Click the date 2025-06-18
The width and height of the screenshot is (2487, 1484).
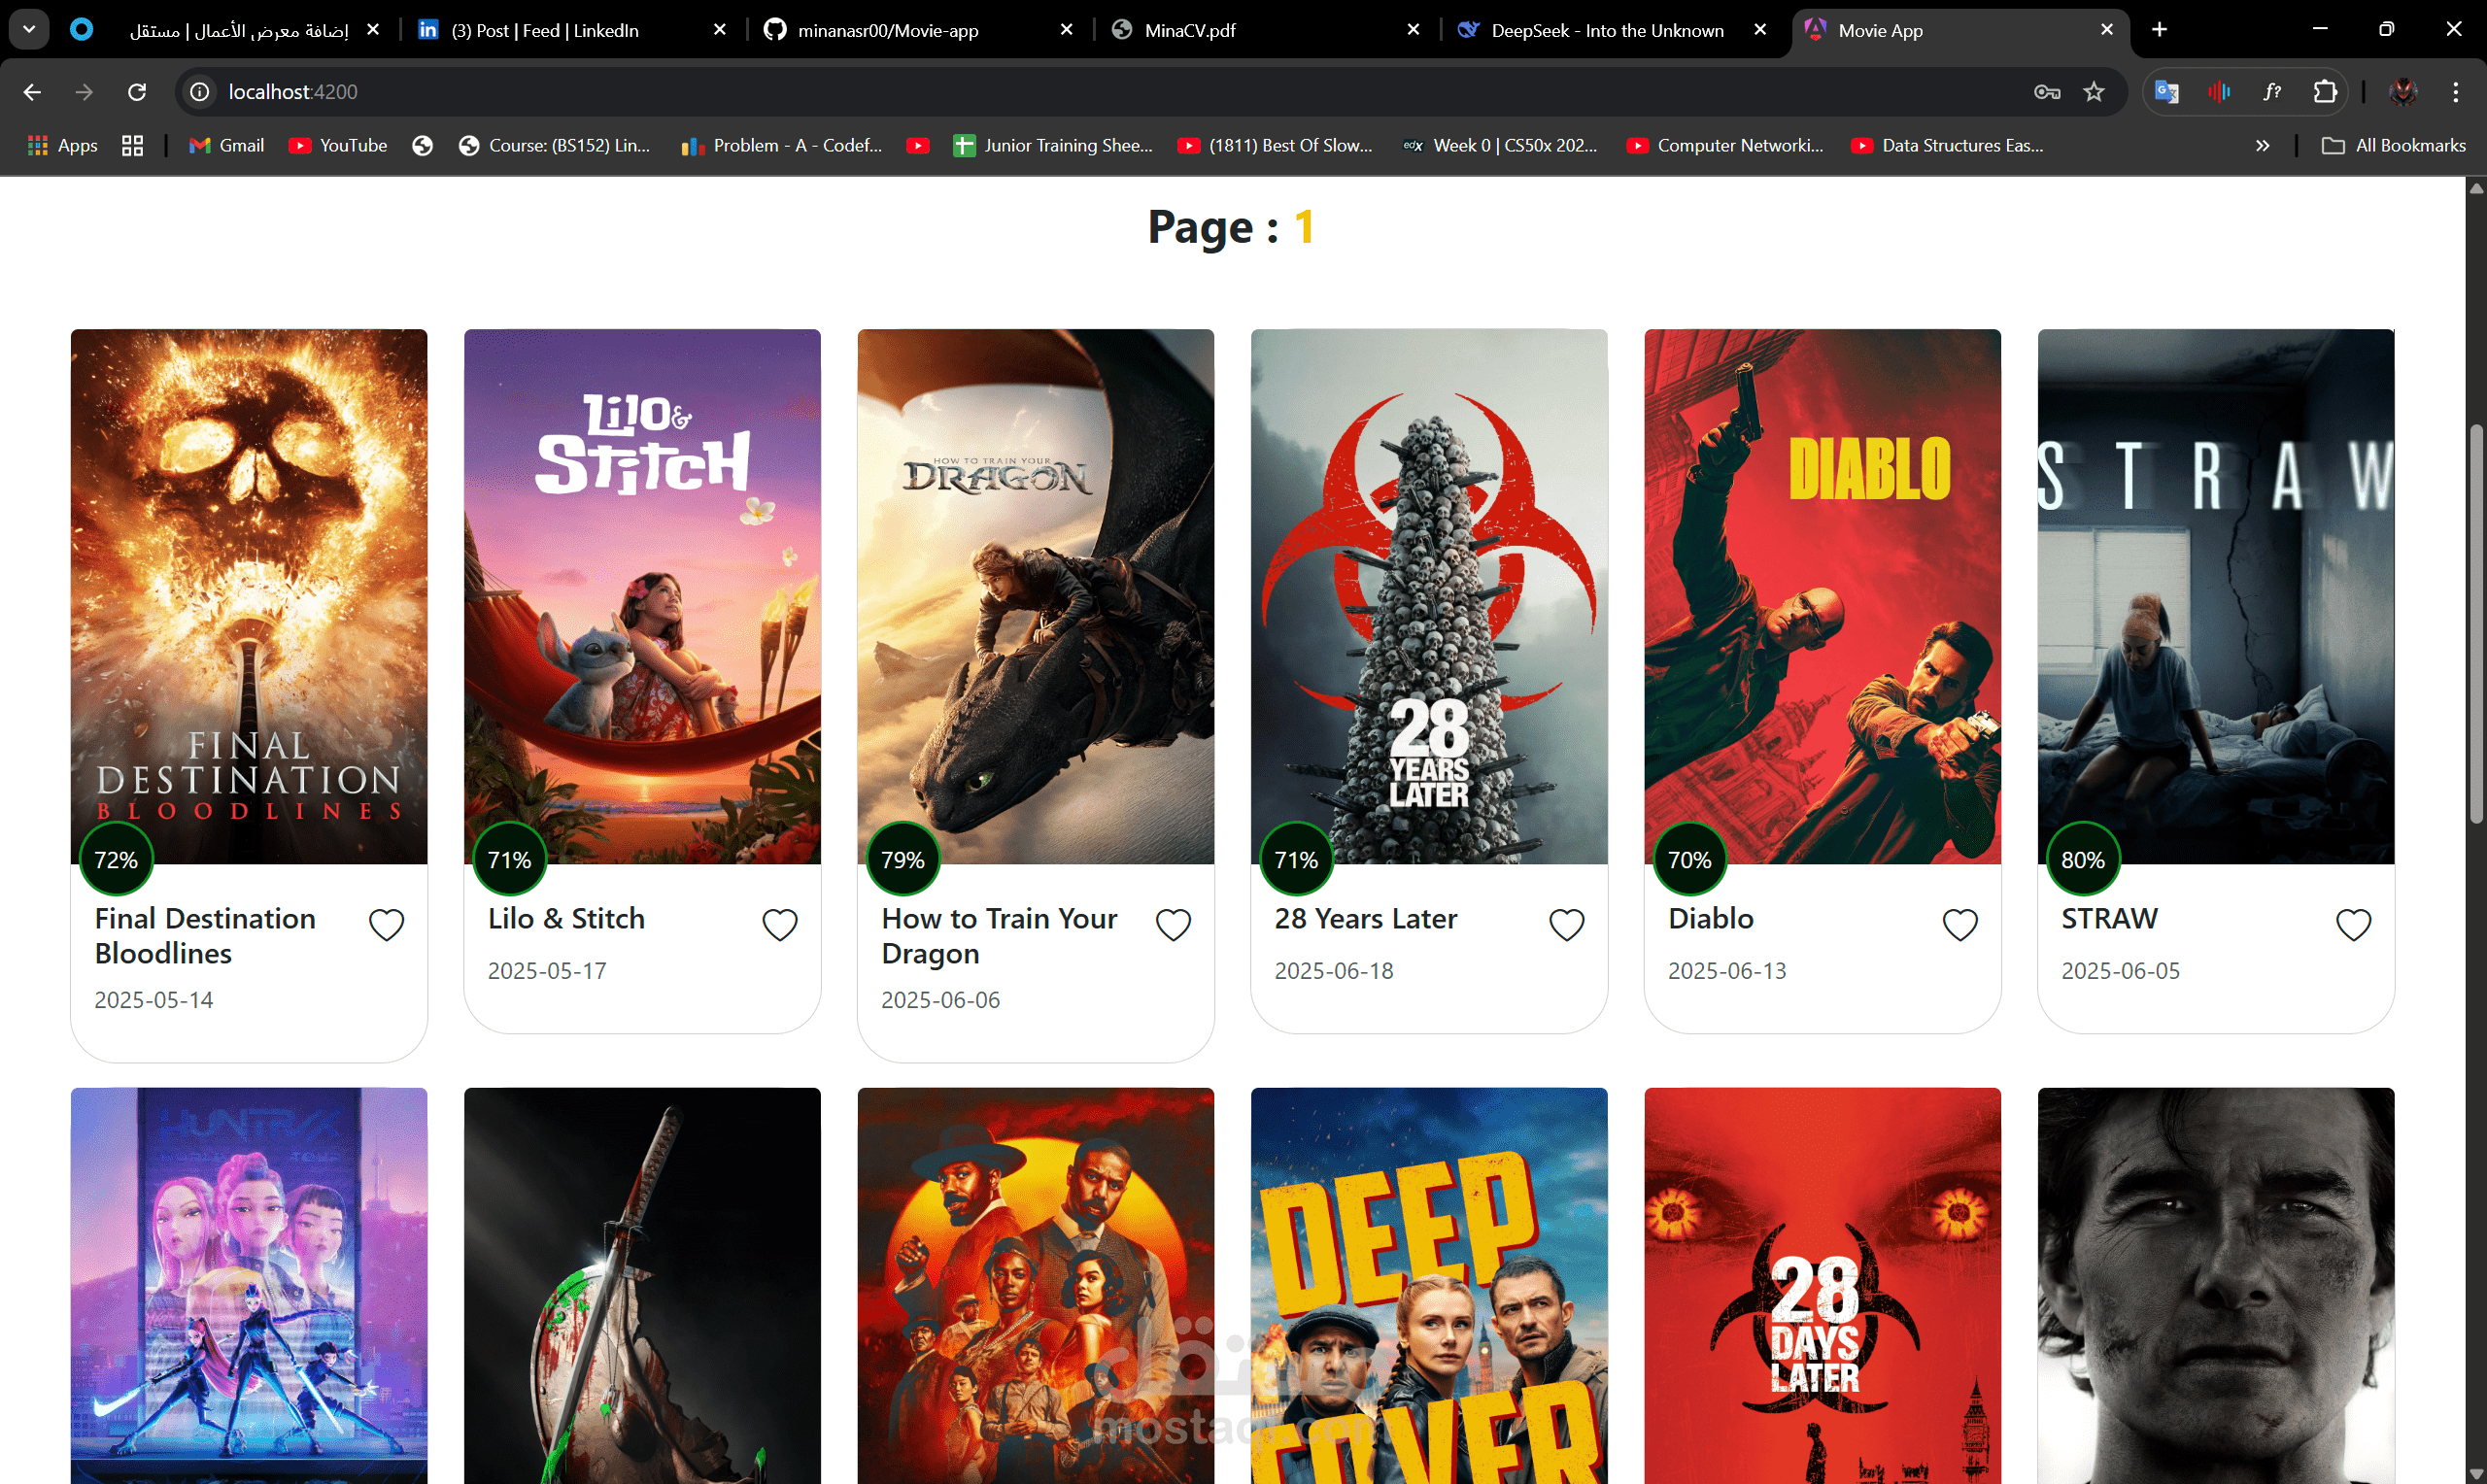pos(1333,970)
